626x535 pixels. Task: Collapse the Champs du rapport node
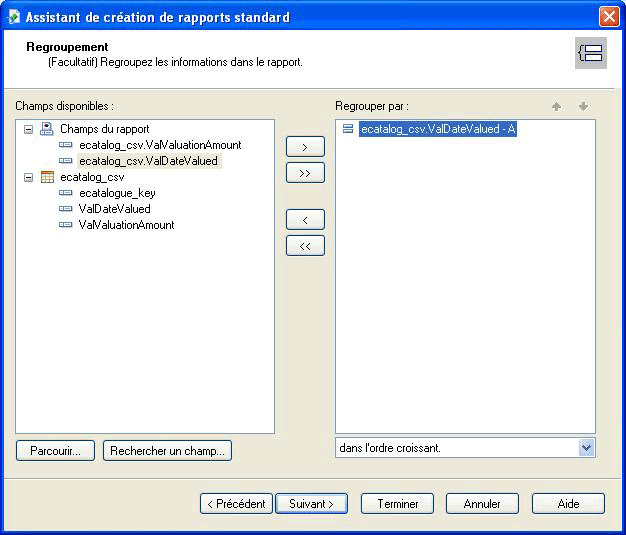[x=28, y=129]
